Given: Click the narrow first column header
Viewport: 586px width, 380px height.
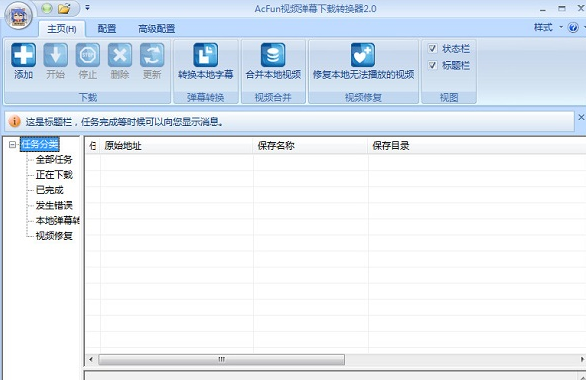Looking at the screenshot, I should 93,146.
